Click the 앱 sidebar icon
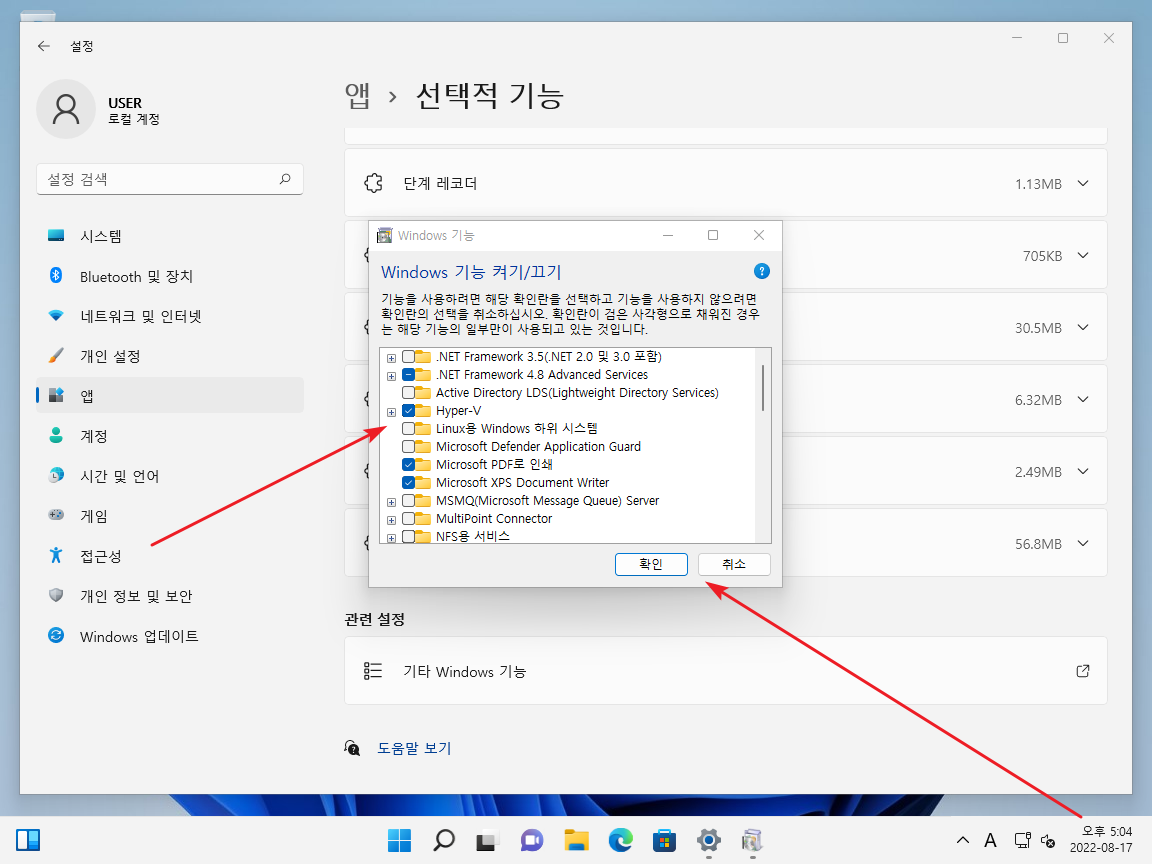The height and width of the screenshot is (864, 1152). tap(56, 395)
